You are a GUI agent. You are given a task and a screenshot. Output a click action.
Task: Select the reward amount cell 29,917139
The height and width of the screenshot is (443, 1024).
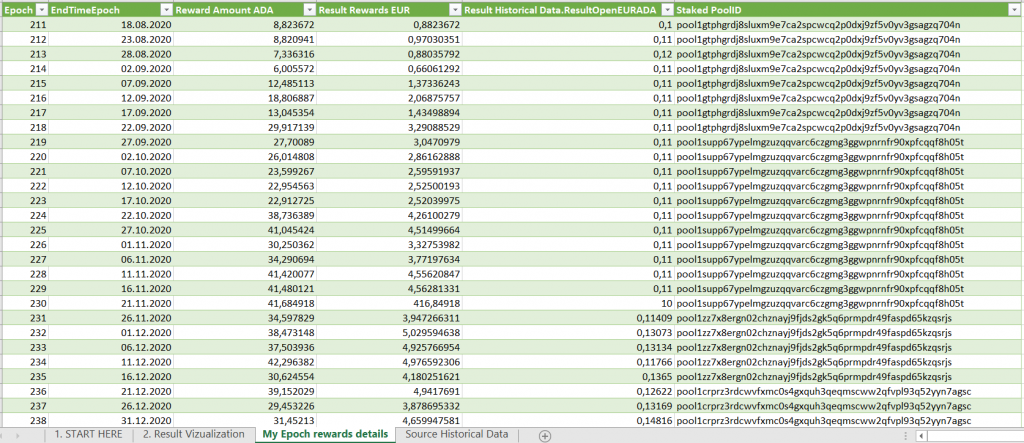246,127
